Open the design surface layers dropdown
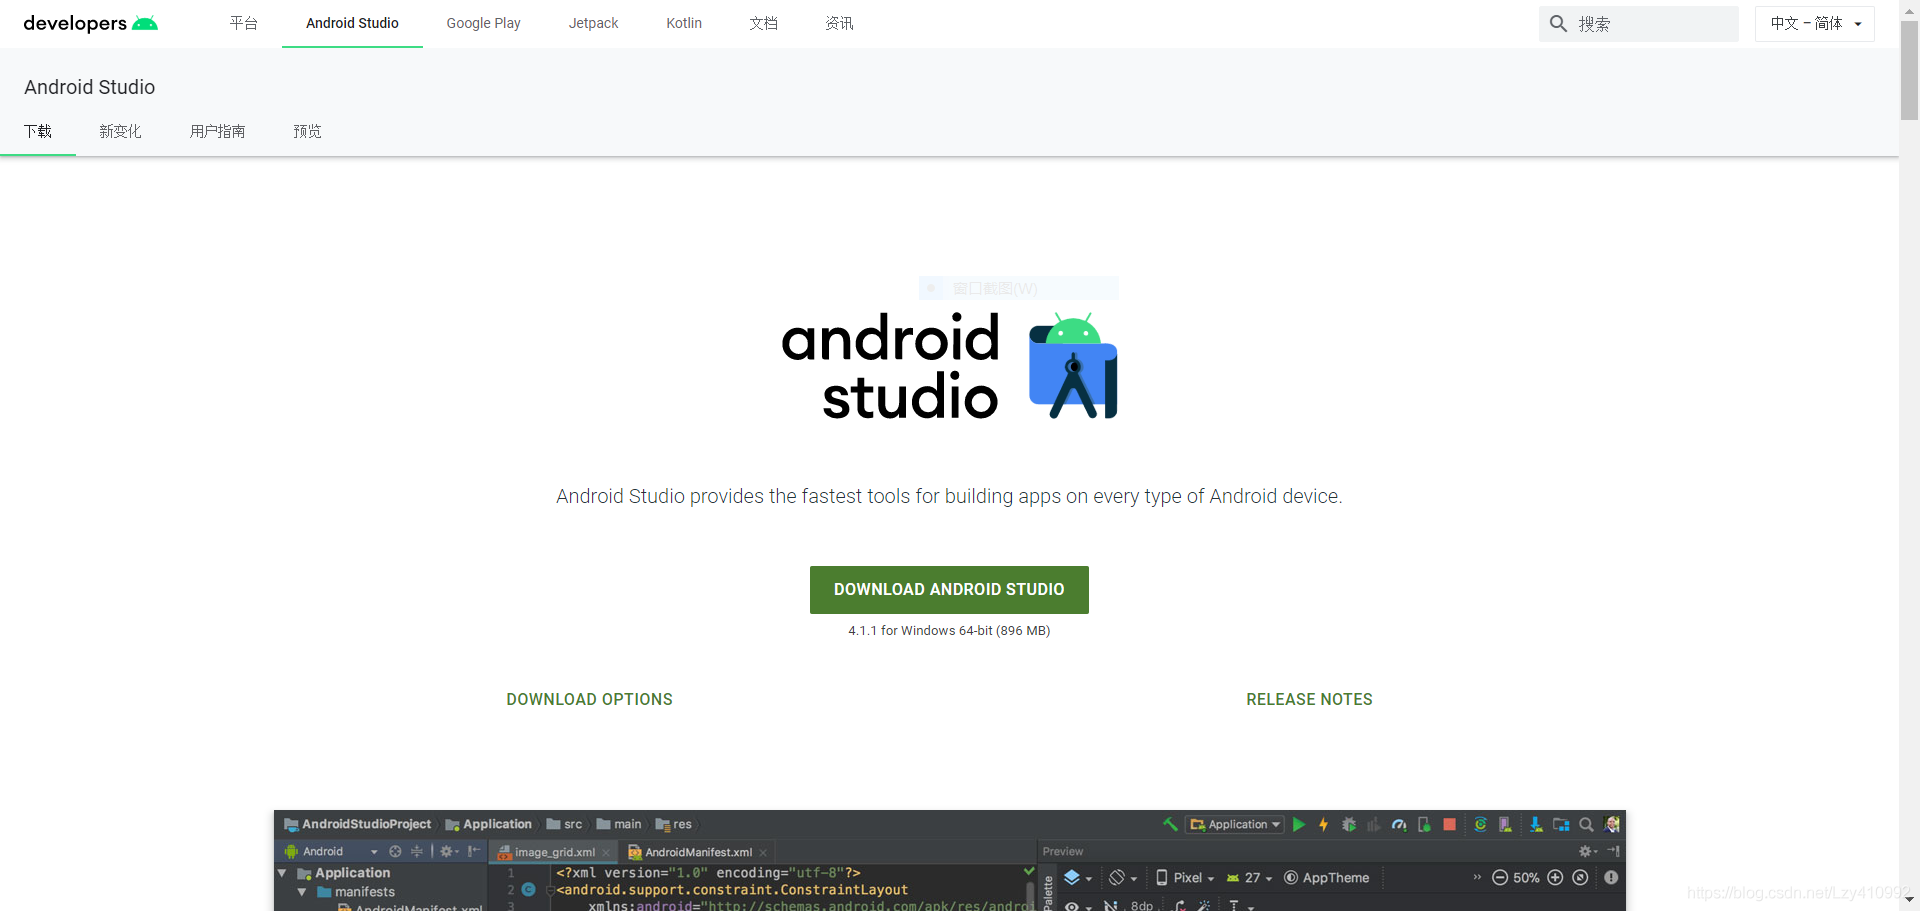This screenshot has width=1920, height=911. point(1077,878)
